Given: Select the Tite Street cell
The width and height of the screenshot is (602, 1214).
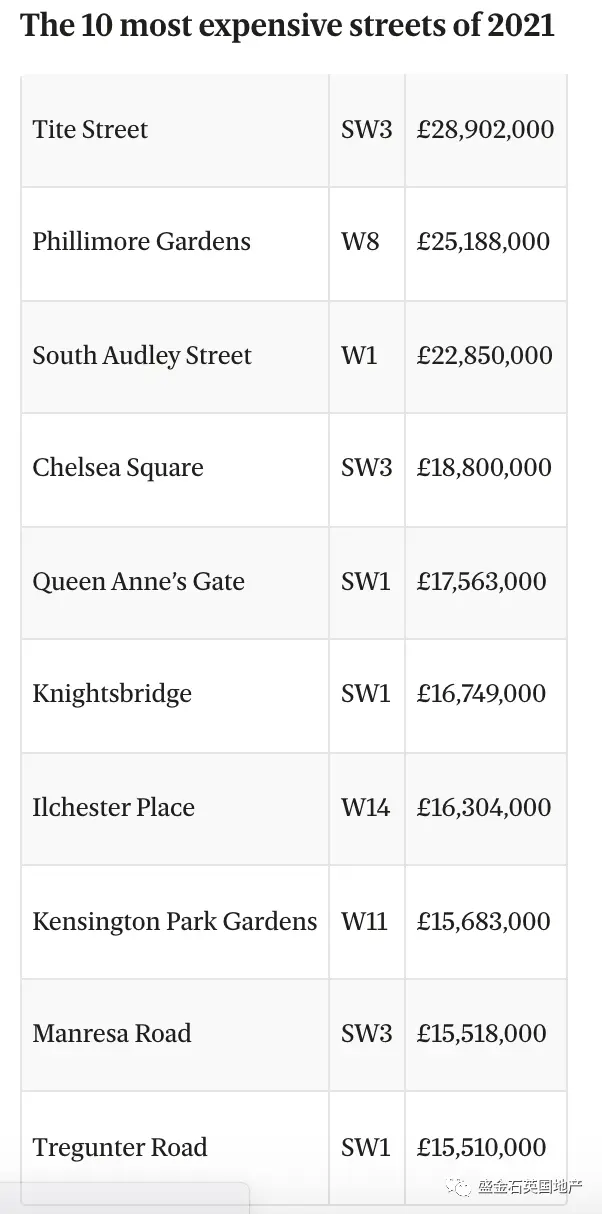Looking at the screenshot, I should point(175,130).
